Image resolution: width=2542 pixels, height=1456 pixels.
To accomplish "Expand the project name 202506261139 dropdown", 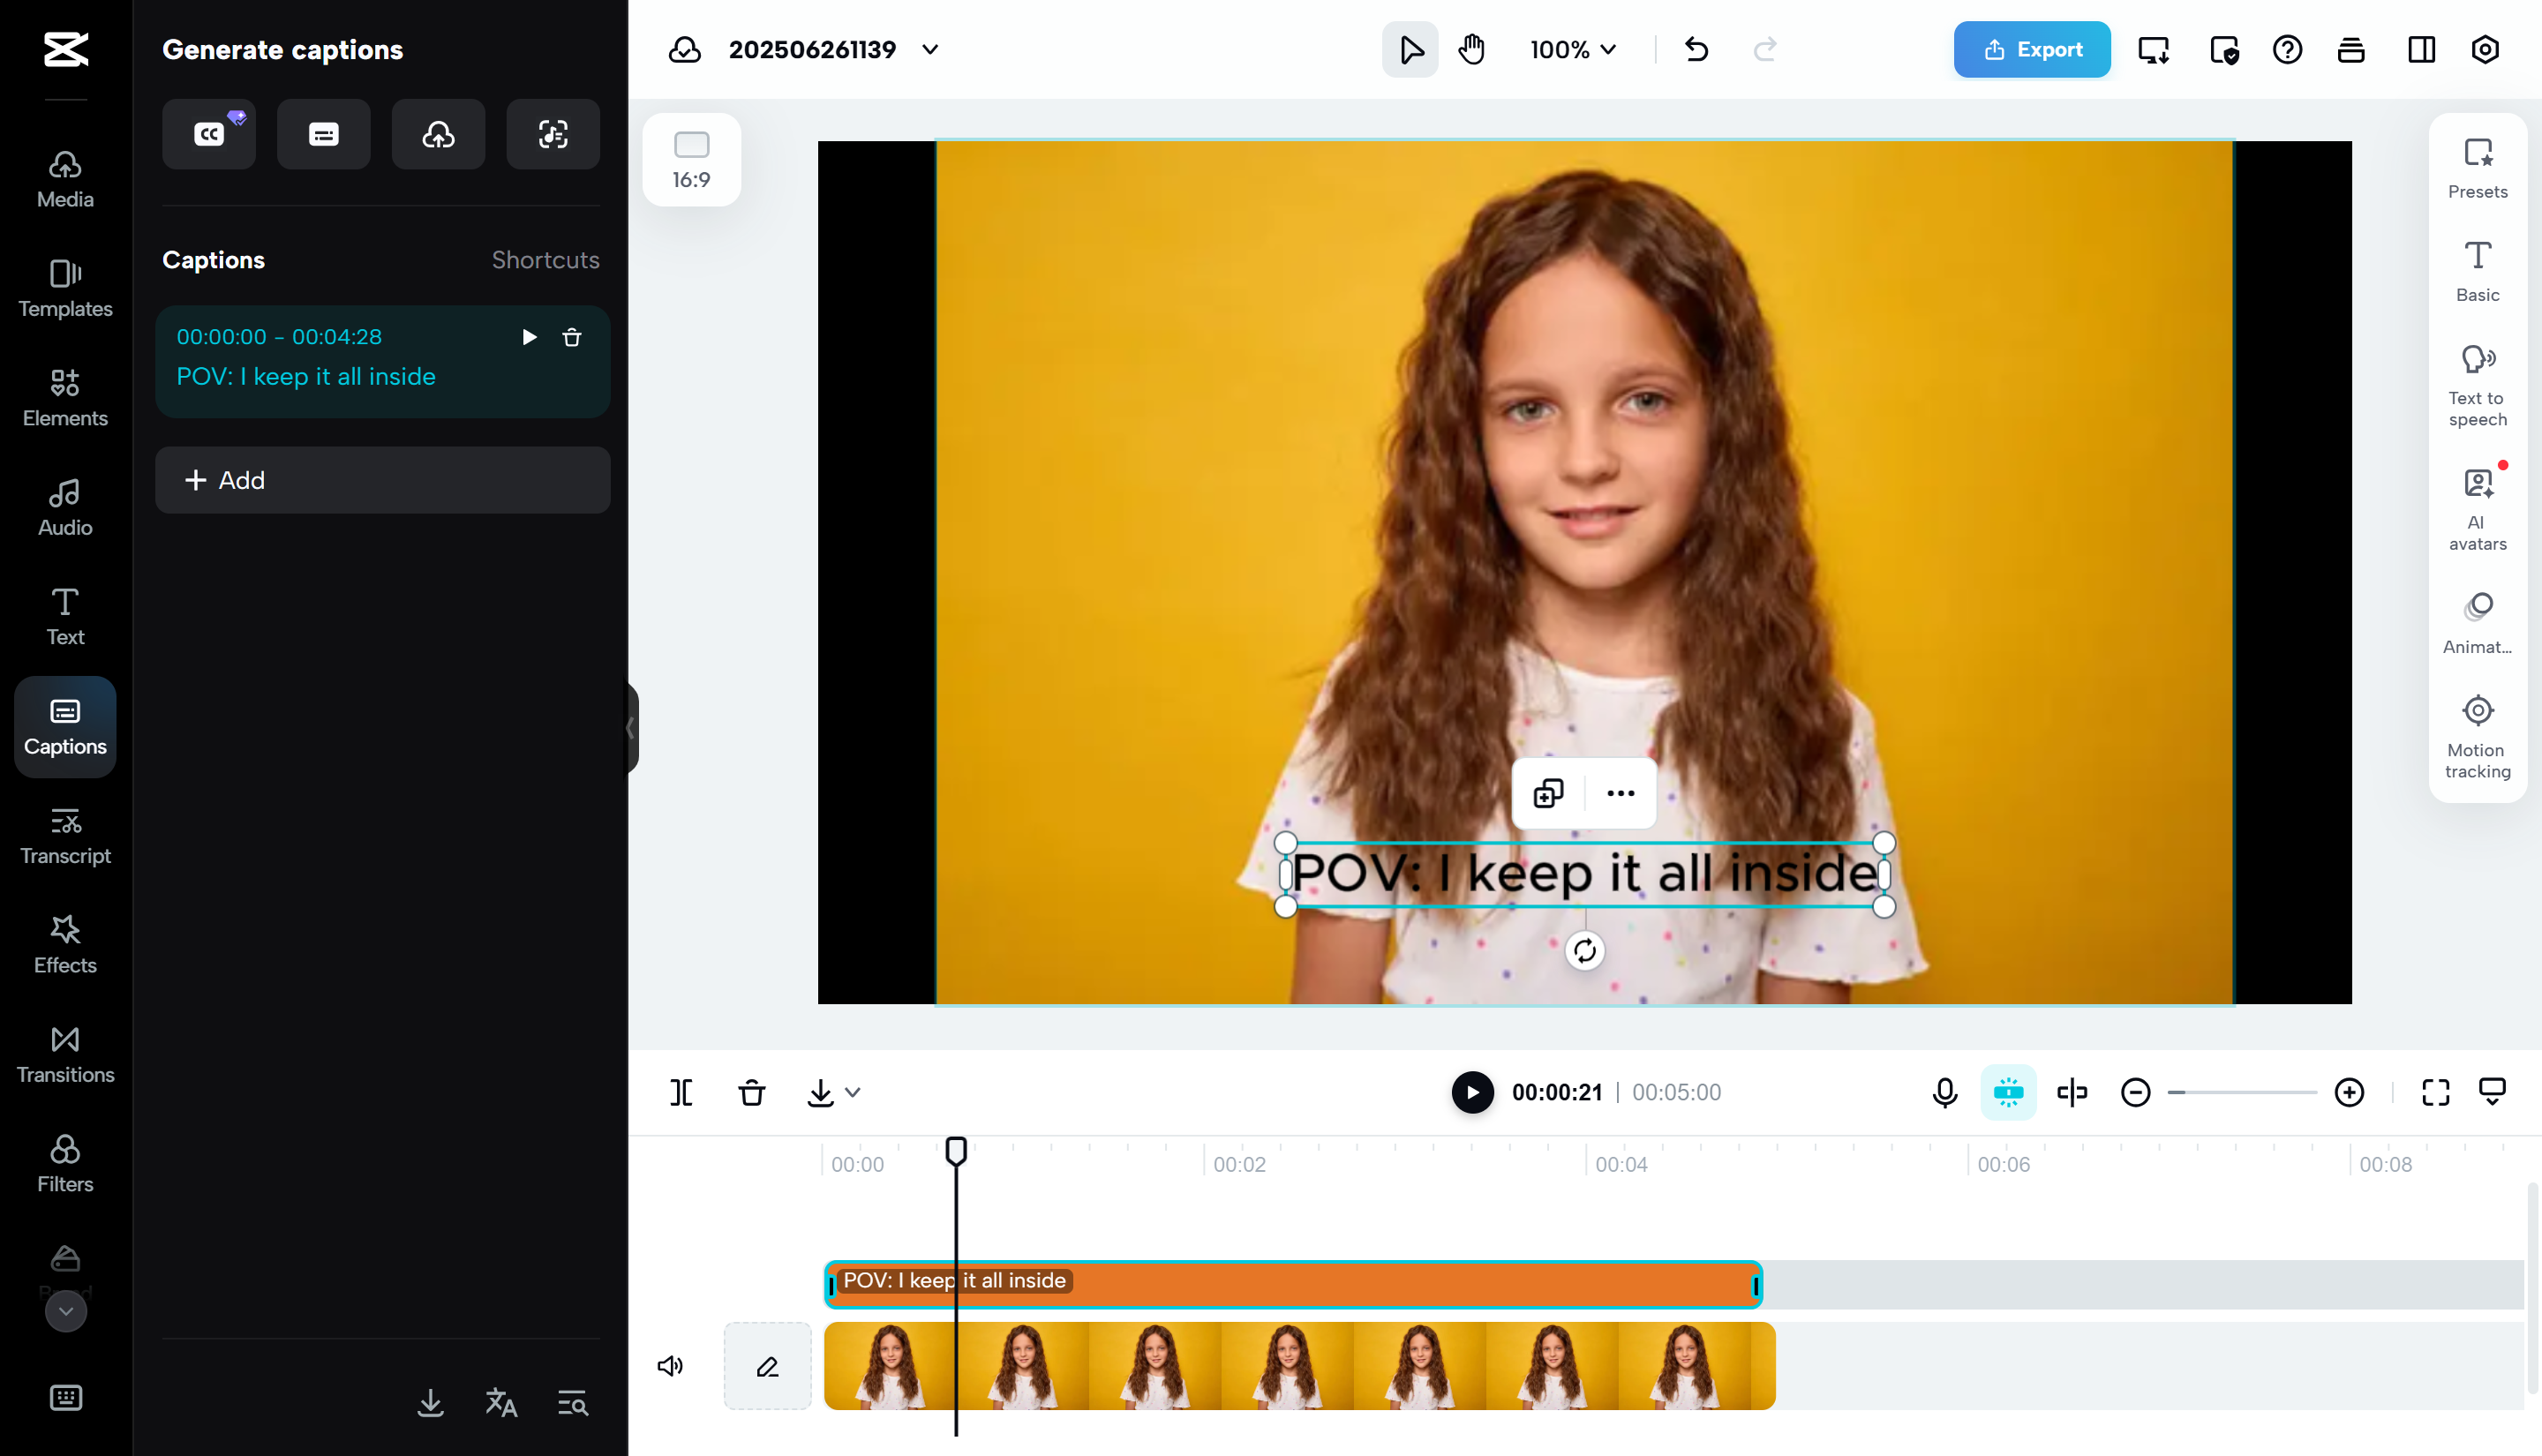I will coord(930,49).
